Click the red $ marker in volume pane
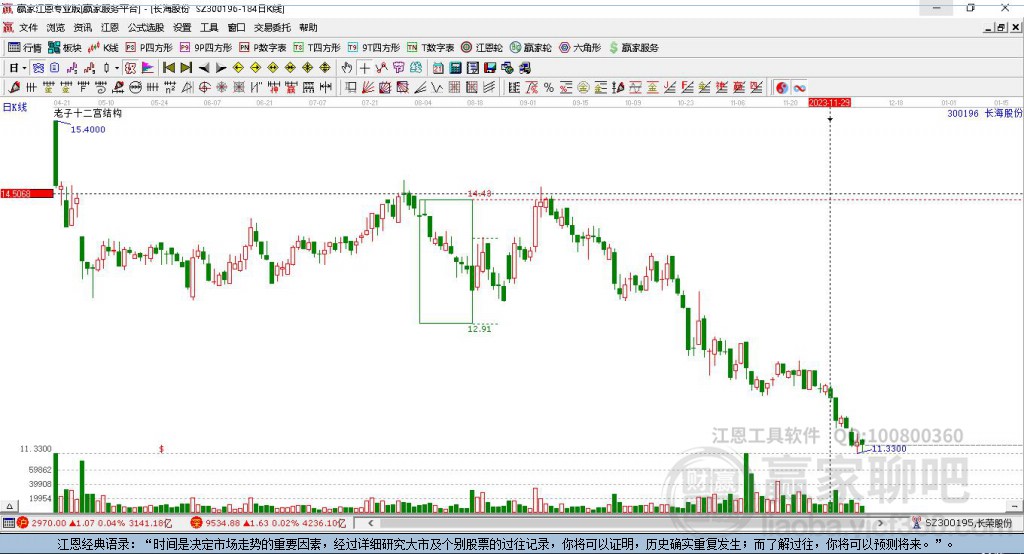The image size is (1024, 554). click(x=161, y=449)
